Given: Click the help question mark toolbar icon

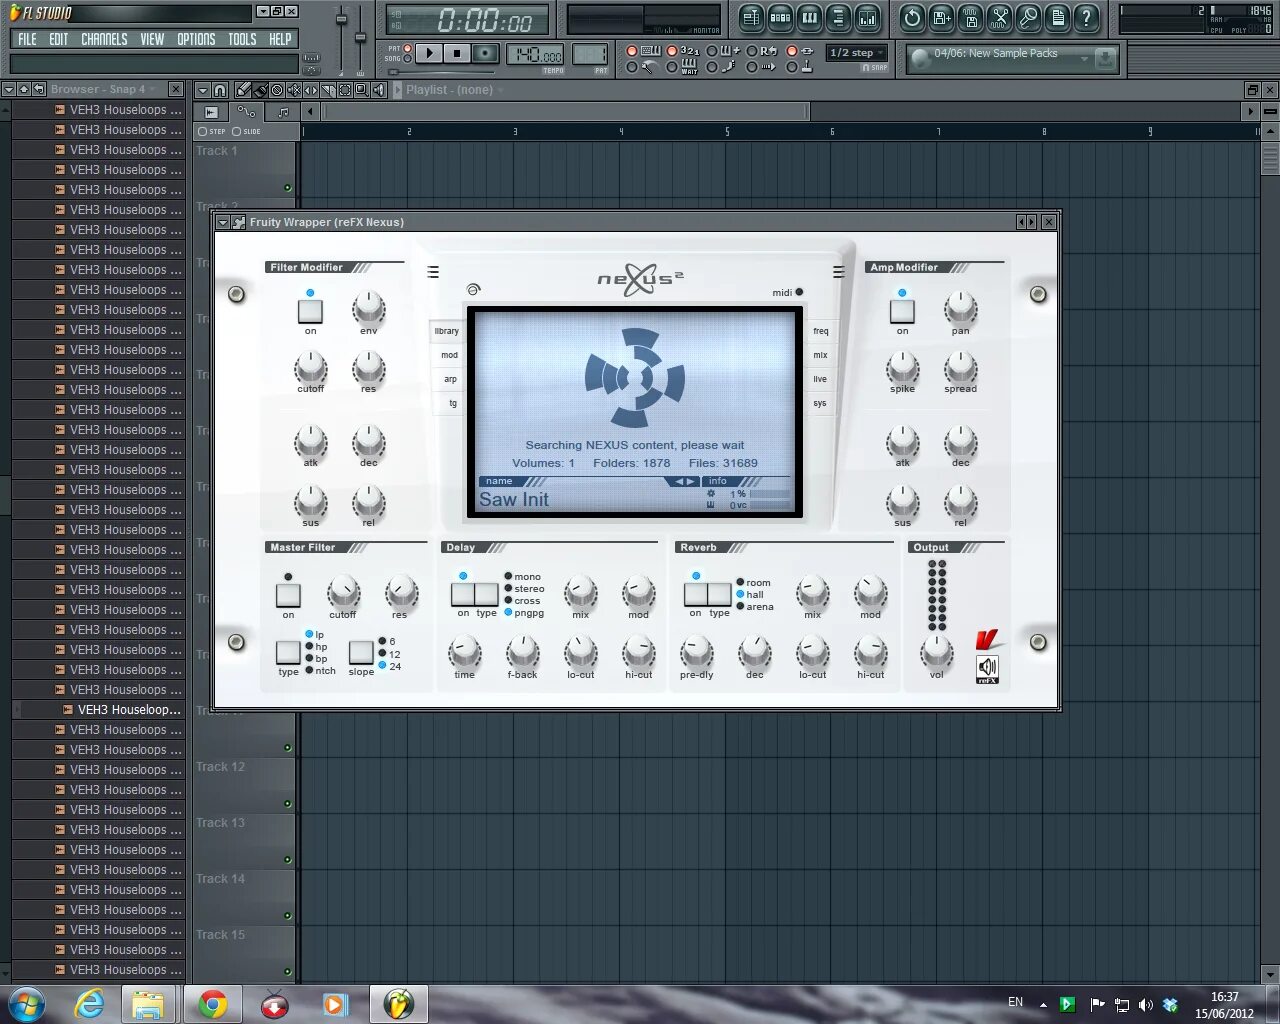Looking at the screenshot, I should 1086,17.
